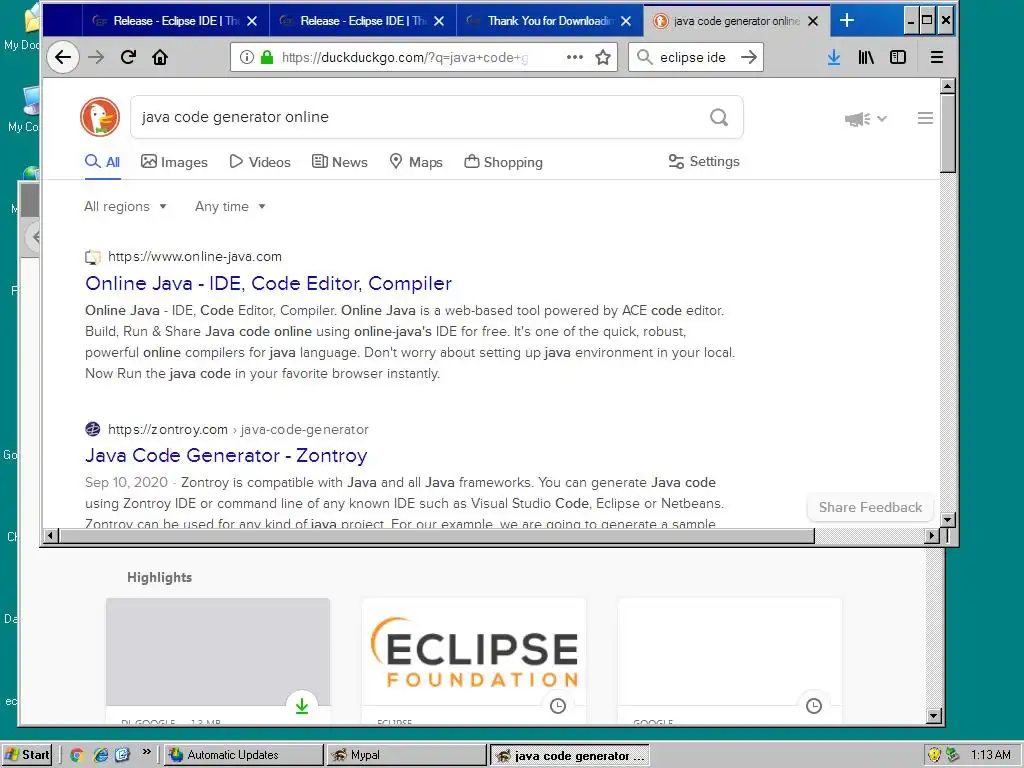The image size is (1024, 768).
Task: Bookmark this page with the star
Action: [x=603, y=57]
